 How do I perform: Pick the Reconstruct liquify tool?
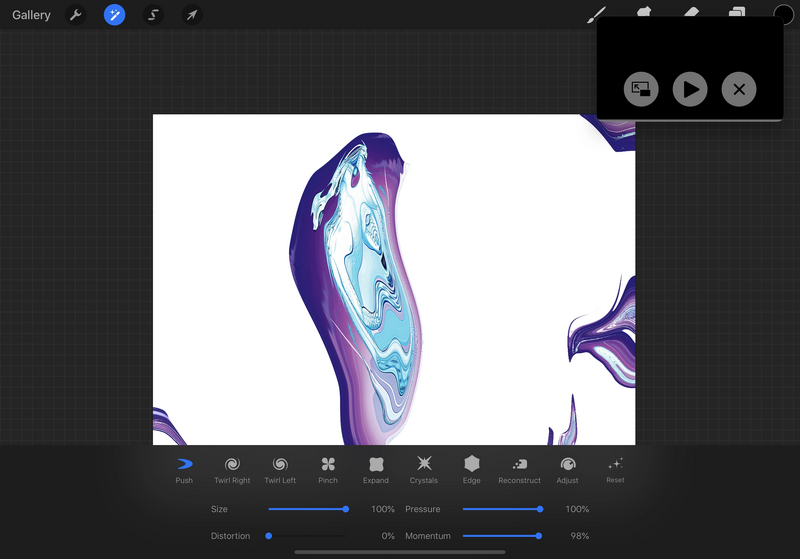pyautogui.click(x=519, y=469)
